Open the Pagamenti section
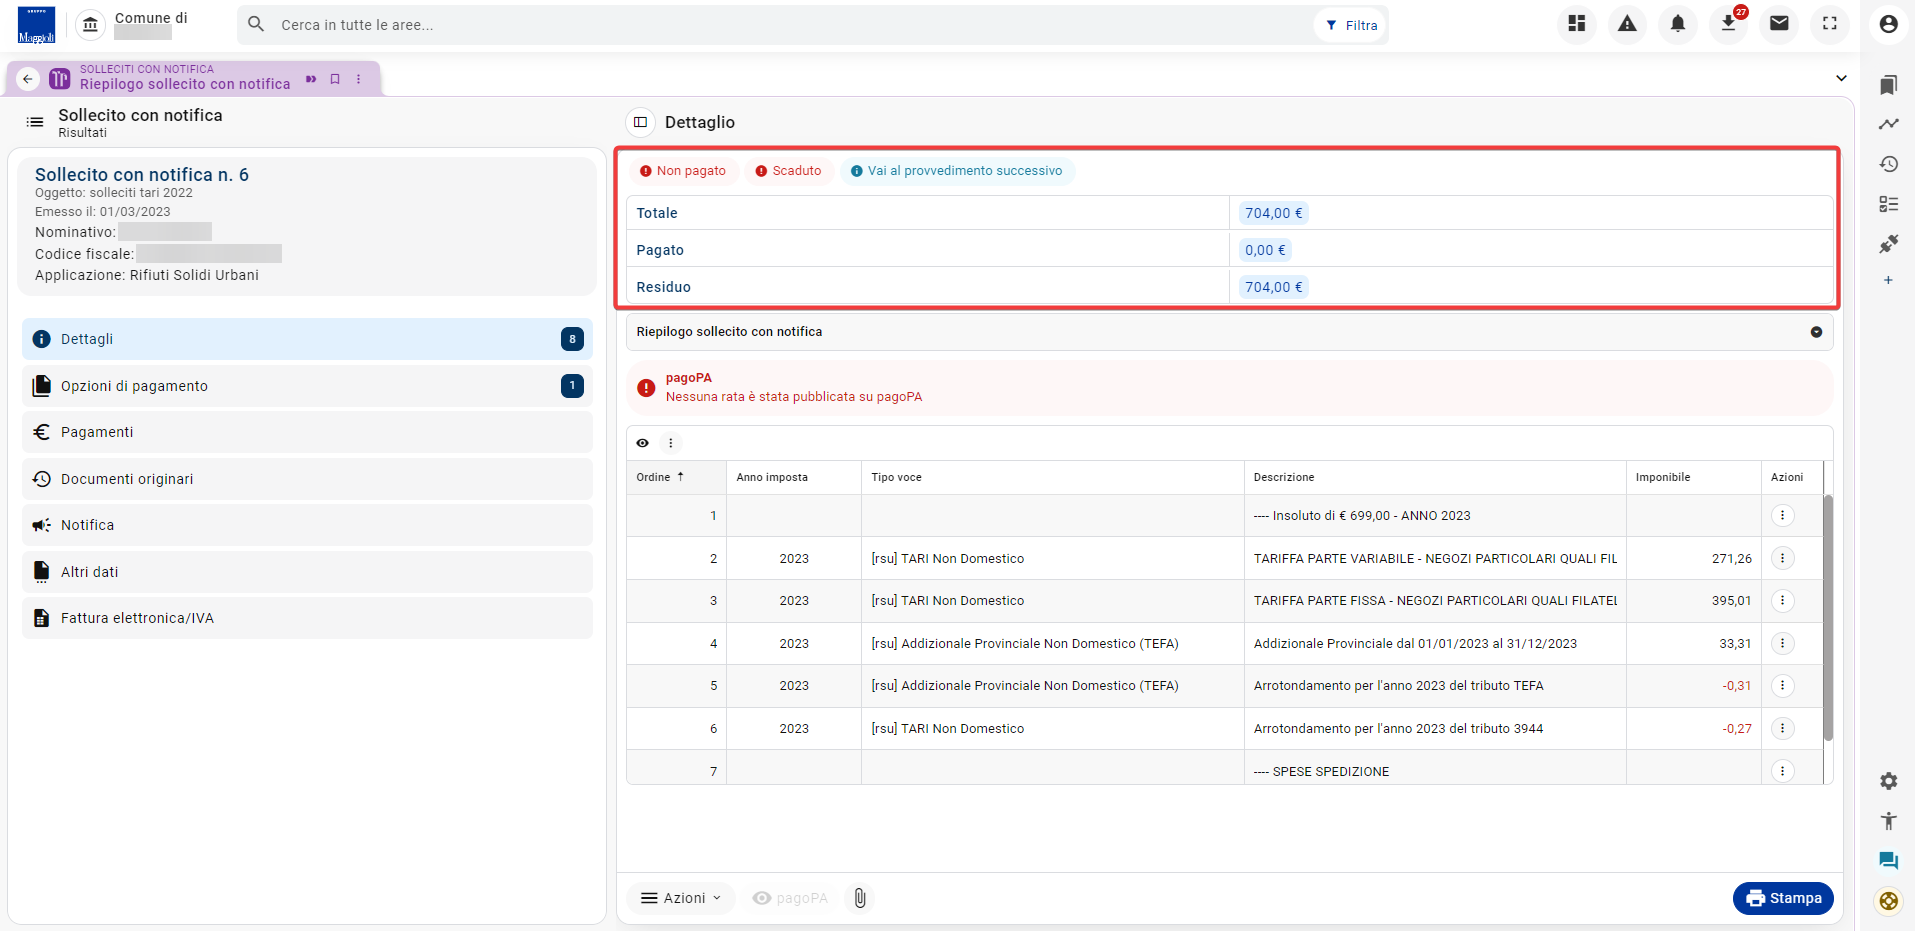Image resolution: width=1915 pixels, height=931 pixels. click(307, 432)
